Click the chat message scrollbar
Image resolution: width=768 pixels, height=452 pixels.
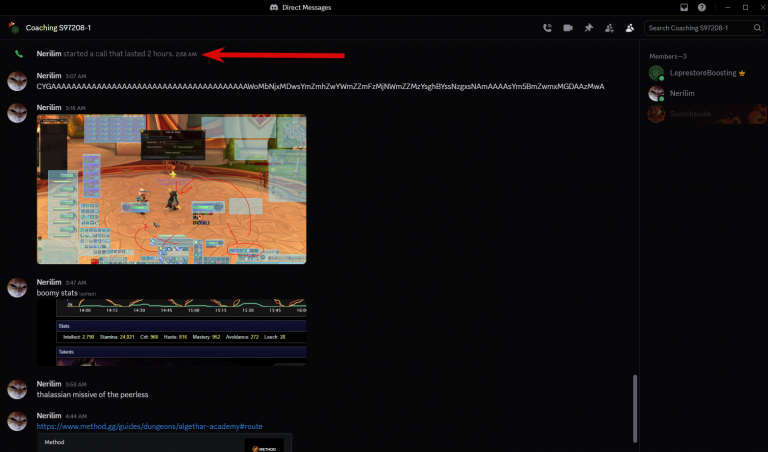(635, 408)
